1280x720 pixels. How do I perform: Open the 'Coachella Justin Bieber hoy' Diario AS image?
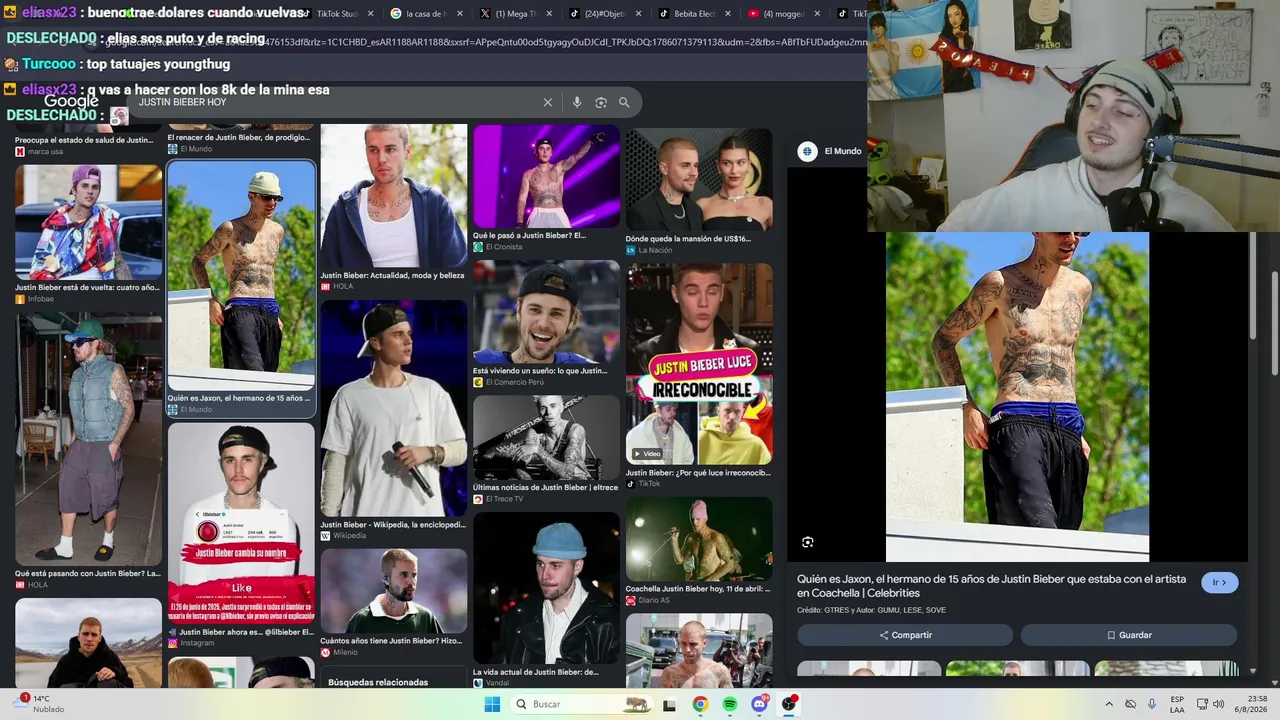click(699, 540)
